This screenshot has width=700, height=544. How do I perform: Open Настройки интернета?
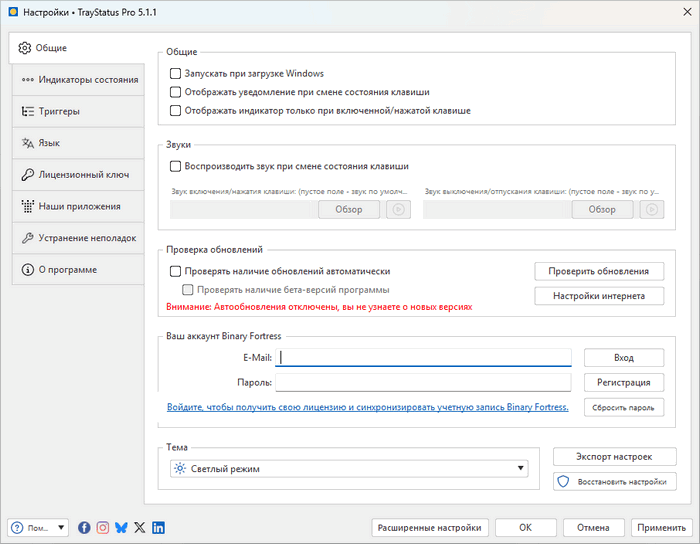point(599,296)
